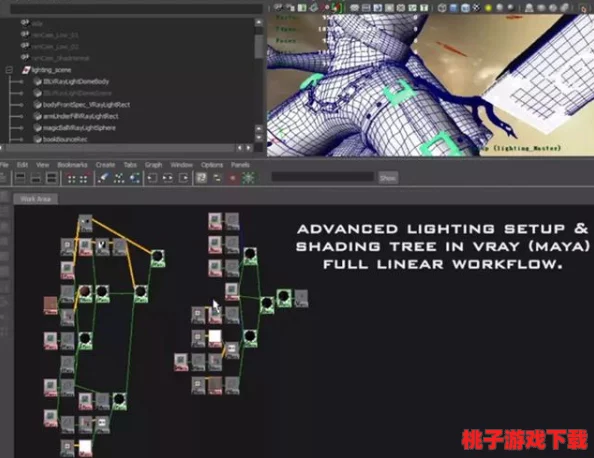Open the File menu in Hypershade
594x458 pixels.
click(4, 165)
